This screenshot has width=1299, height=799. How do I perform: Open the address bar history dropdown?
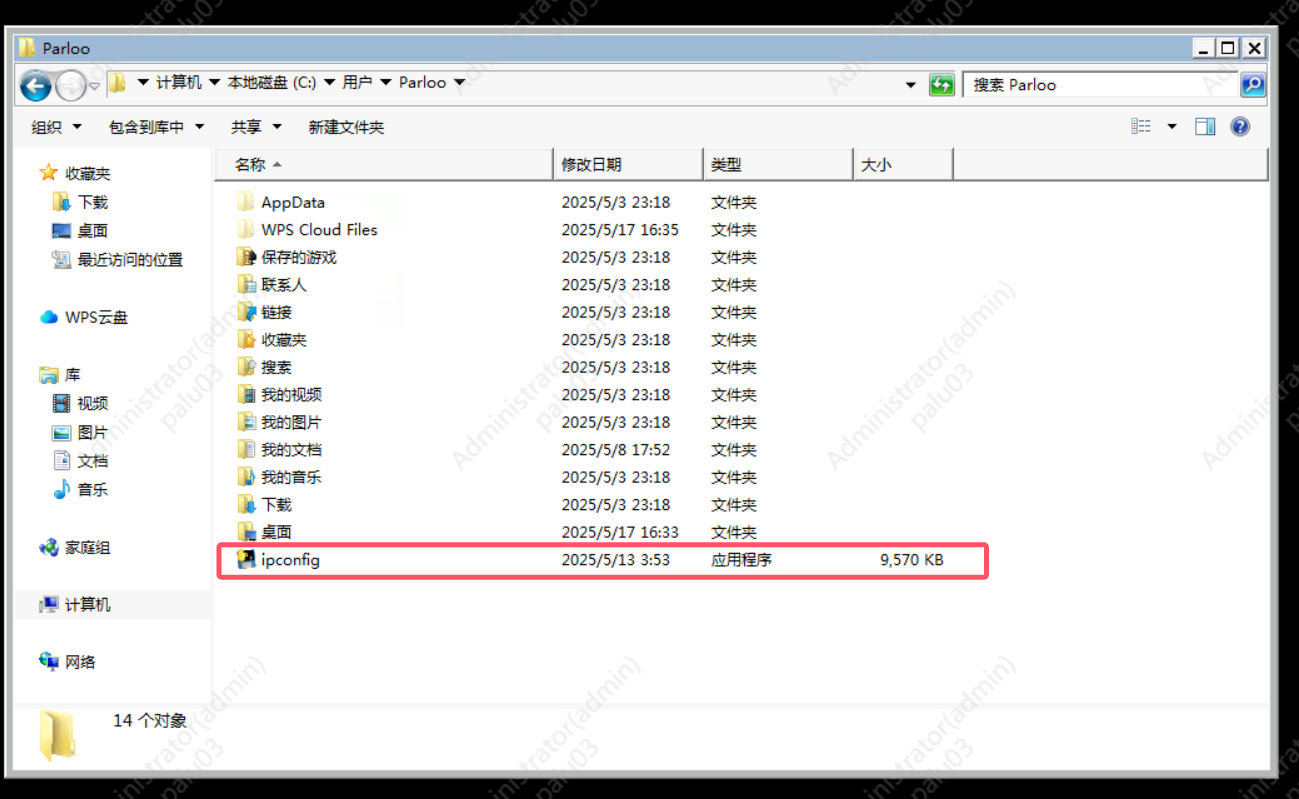tap(910, 85)
